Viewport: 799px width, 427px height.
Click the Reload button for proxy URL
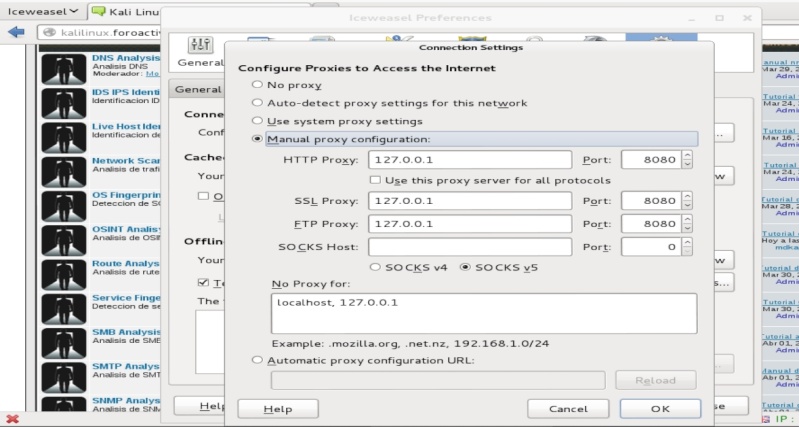tap(655, 381)
